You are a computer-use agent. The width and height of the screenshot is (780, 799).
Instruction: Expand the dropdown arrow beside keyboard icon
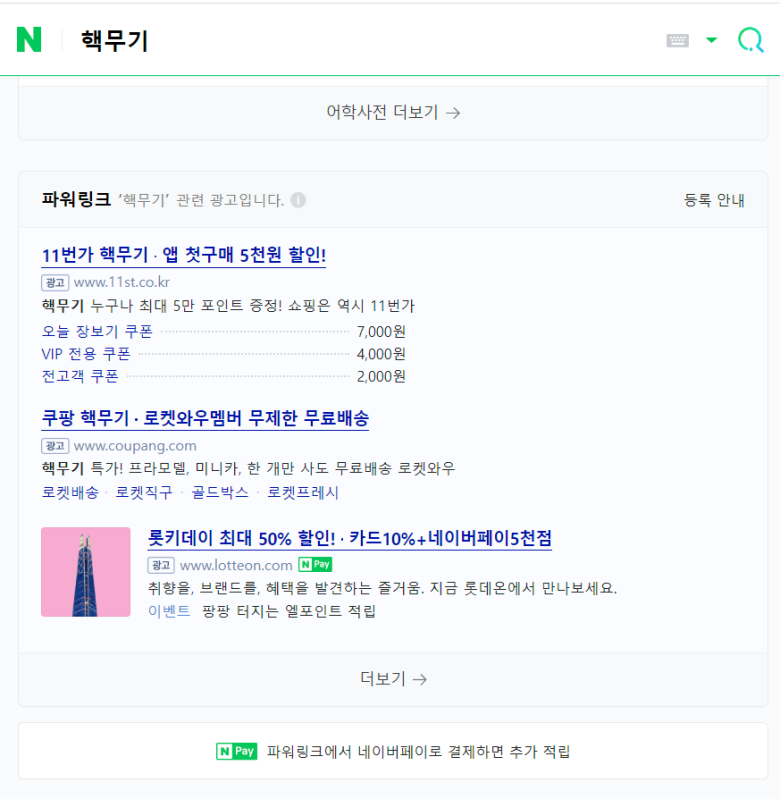tap(711, 40)
